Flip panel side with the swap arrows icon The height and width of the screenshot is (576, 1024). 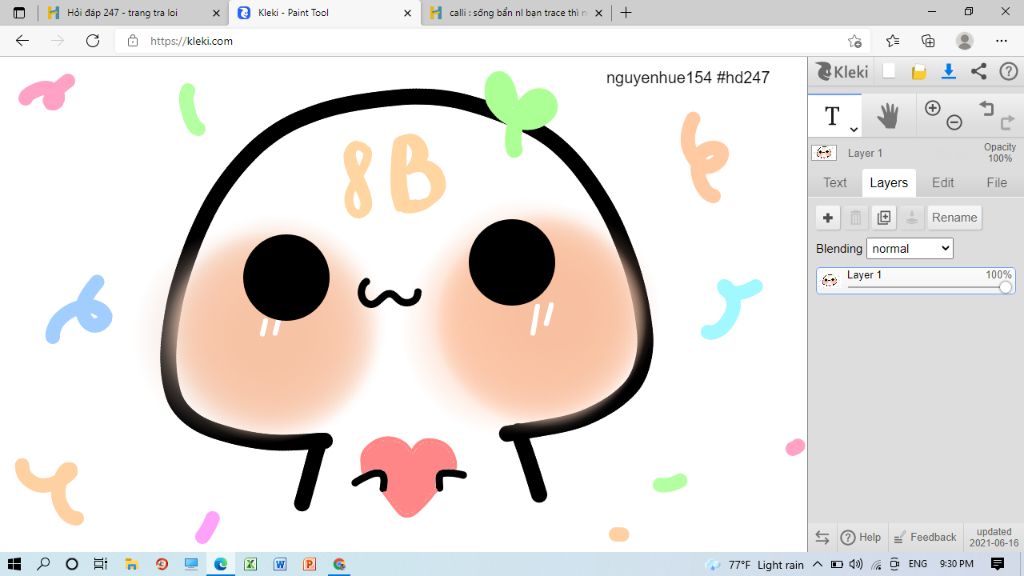click(822, 537)
